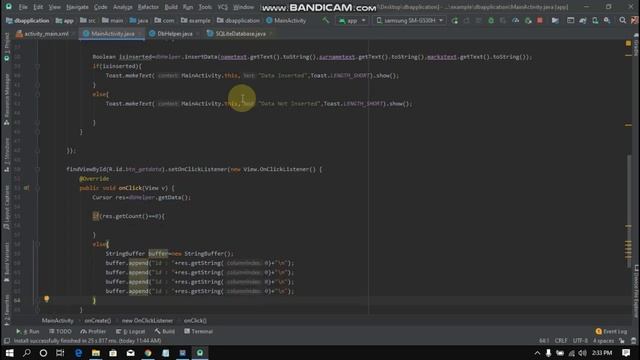Open the Build tool window
Screen dimensions: 640x360
coord(164,331)
